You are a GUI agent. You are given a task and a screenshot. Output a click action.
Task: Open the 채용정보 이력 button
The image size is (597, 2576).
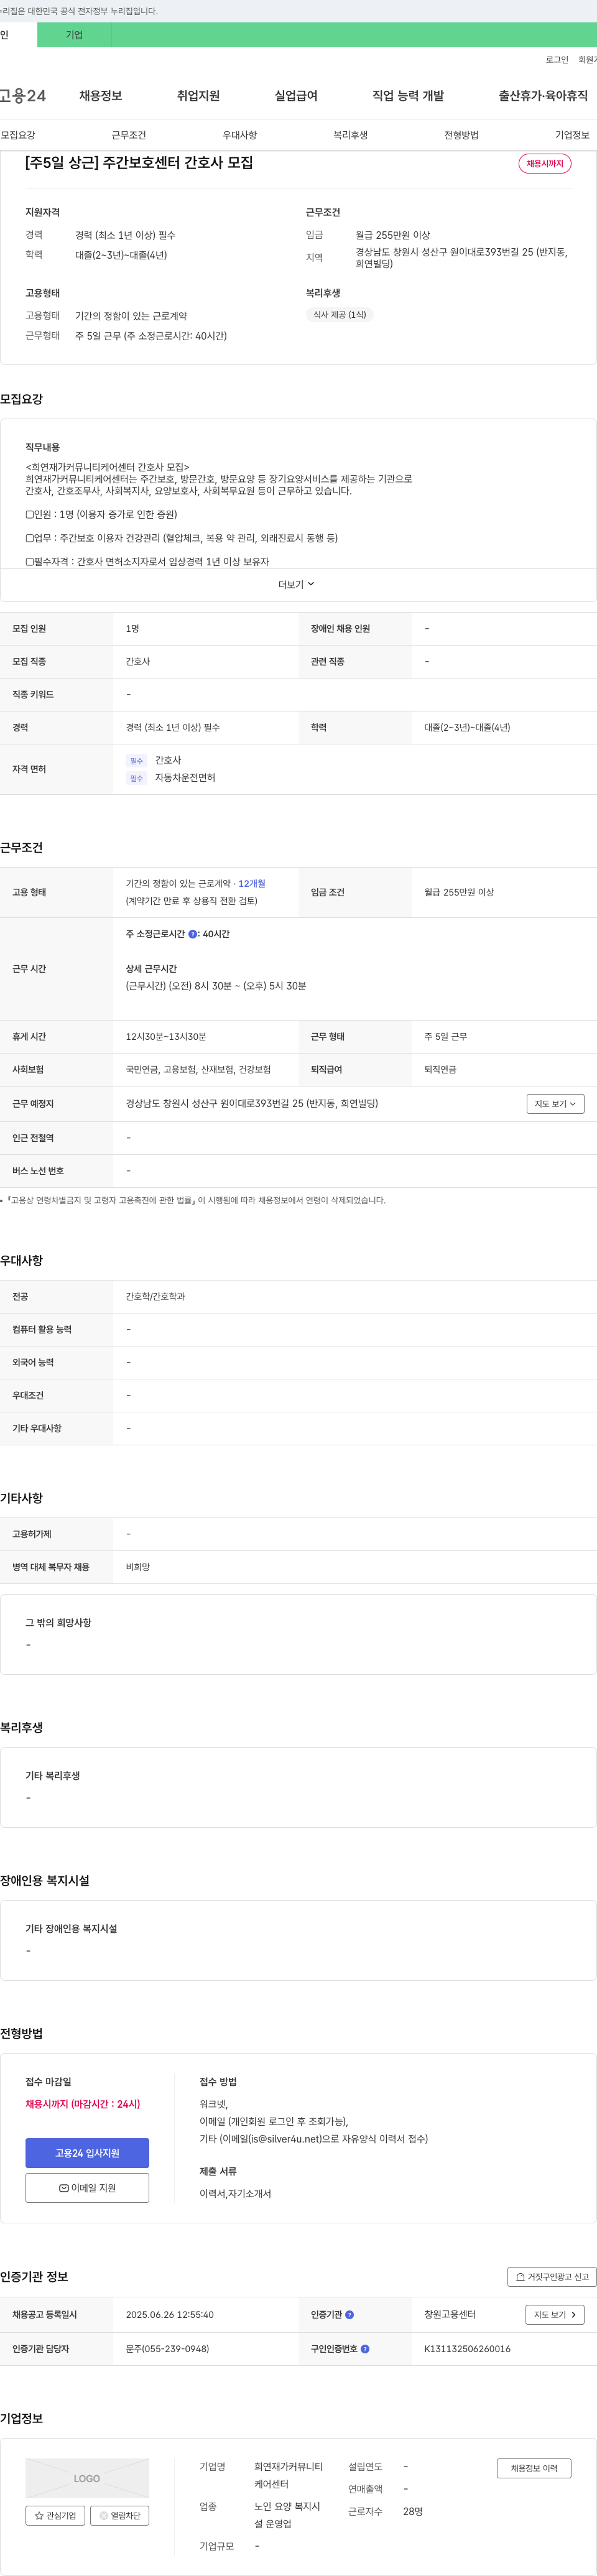(x=534, y=2469)
